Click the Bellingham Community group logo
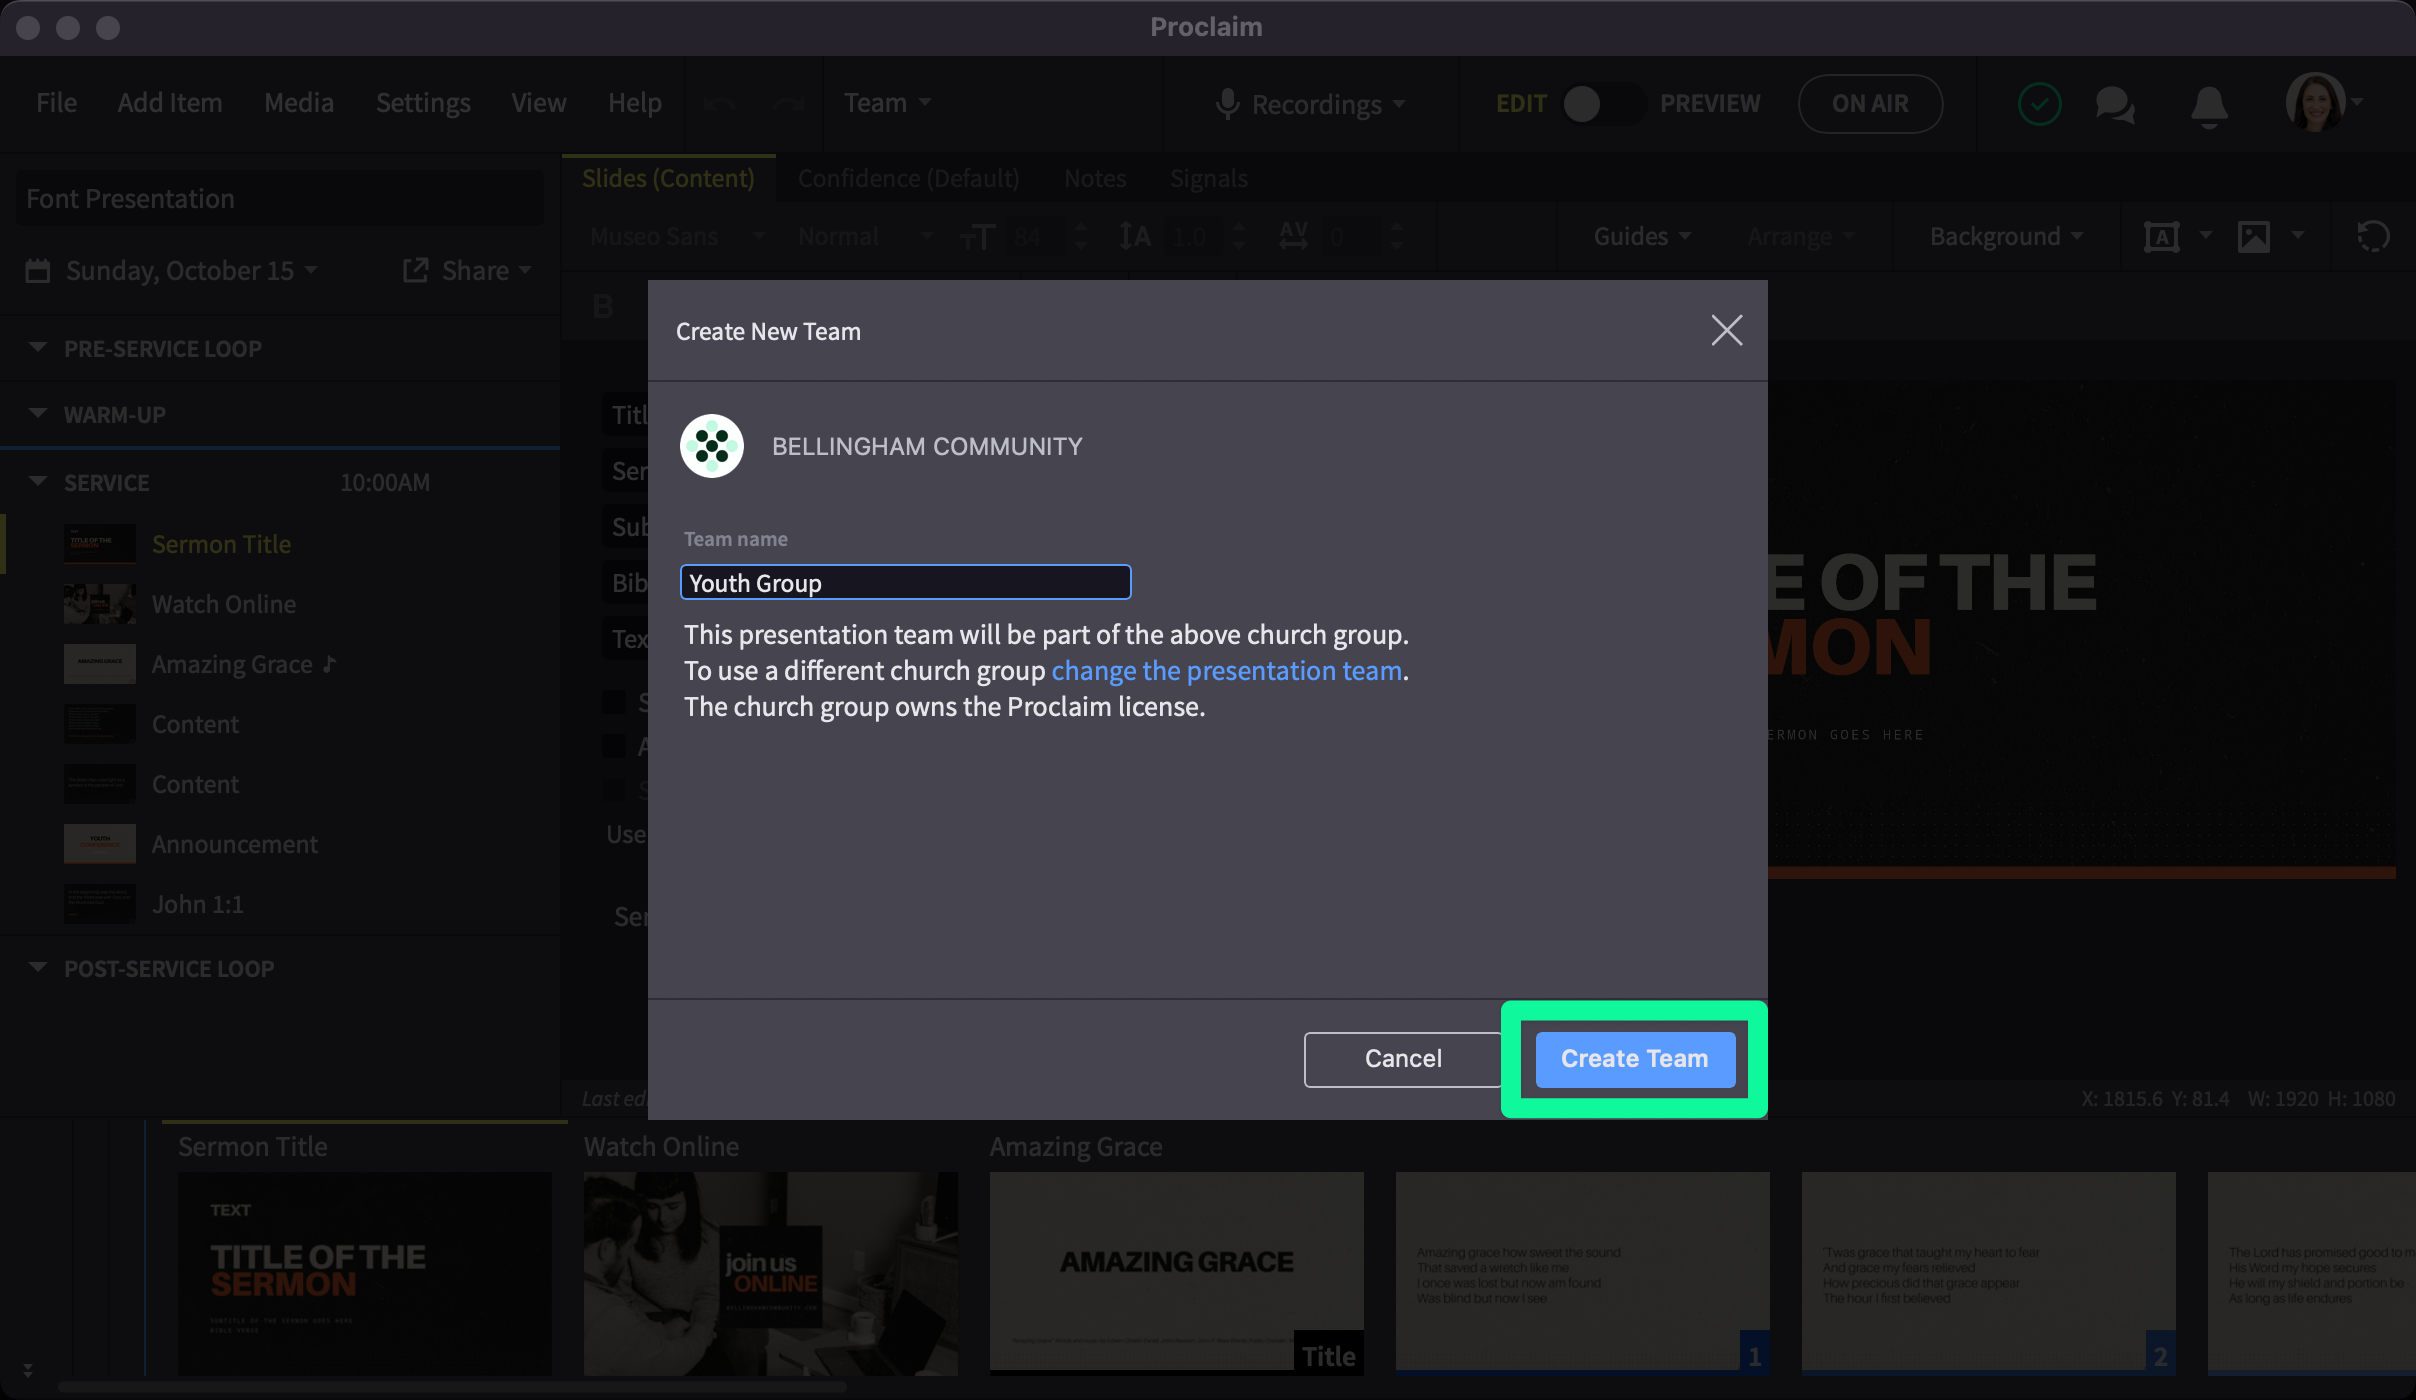This screenshot has height=1400, width=2416. click(x=712, y=446)
